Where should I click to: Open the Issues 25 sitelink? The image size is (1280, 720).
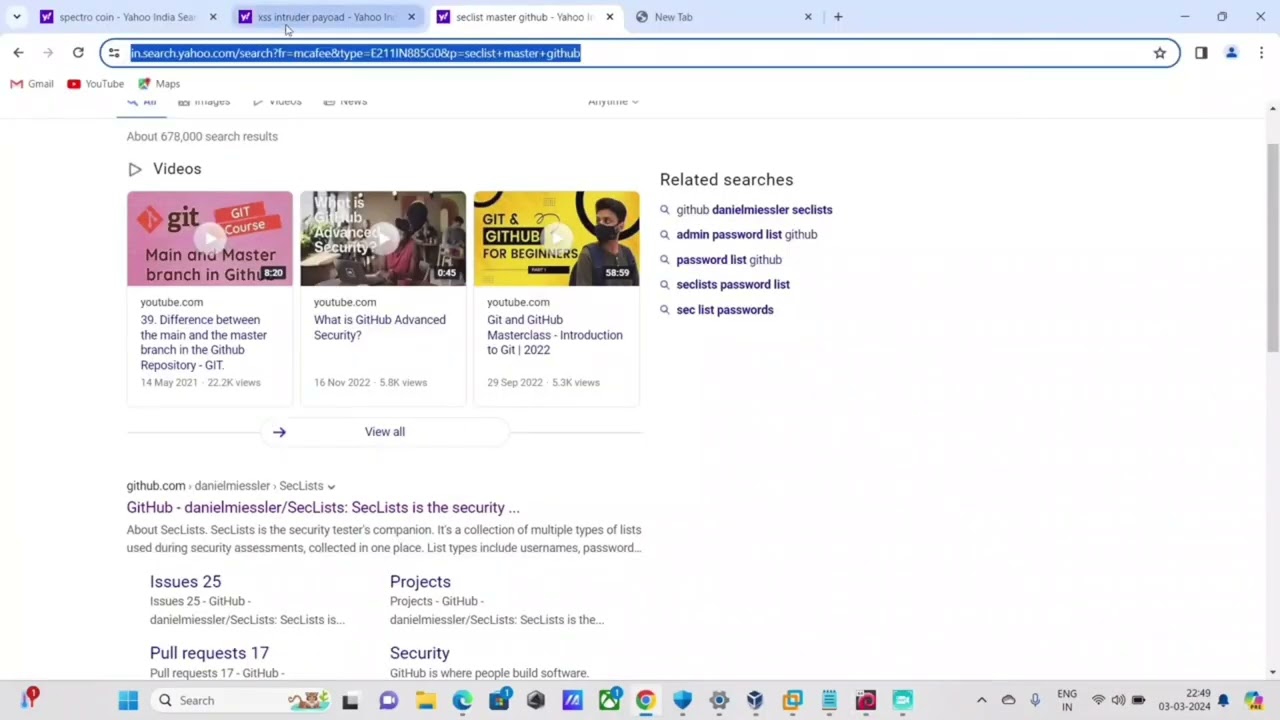pos(185,582)
